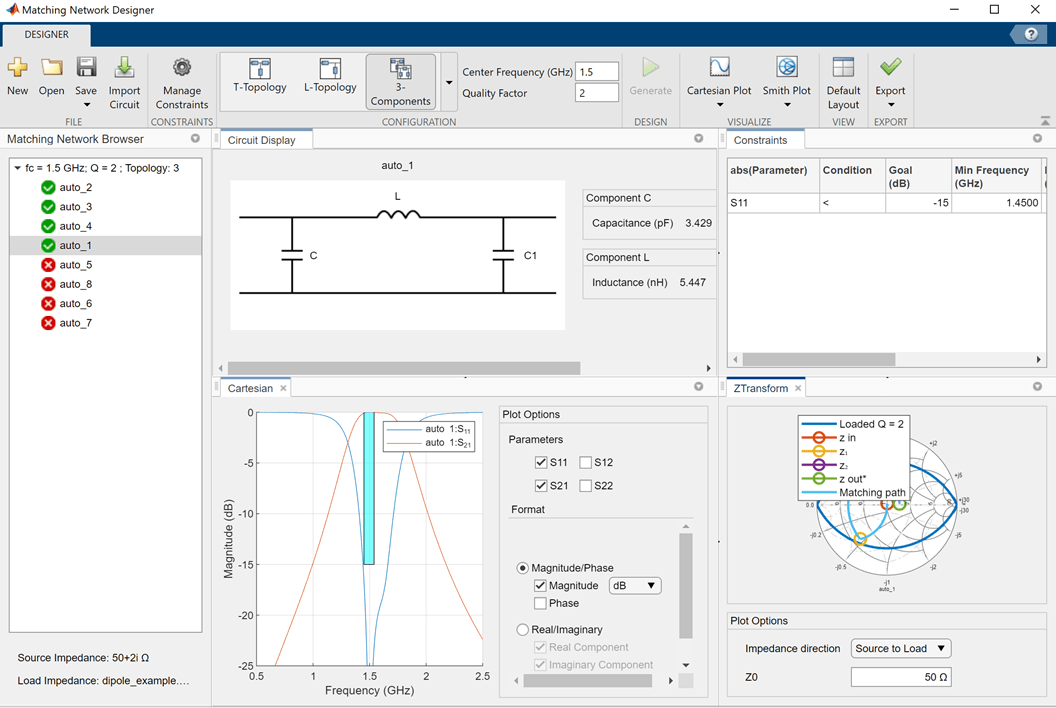1056x708 pixels.
Task: Click the Import Circuit icon
Action: click(124, 69)
